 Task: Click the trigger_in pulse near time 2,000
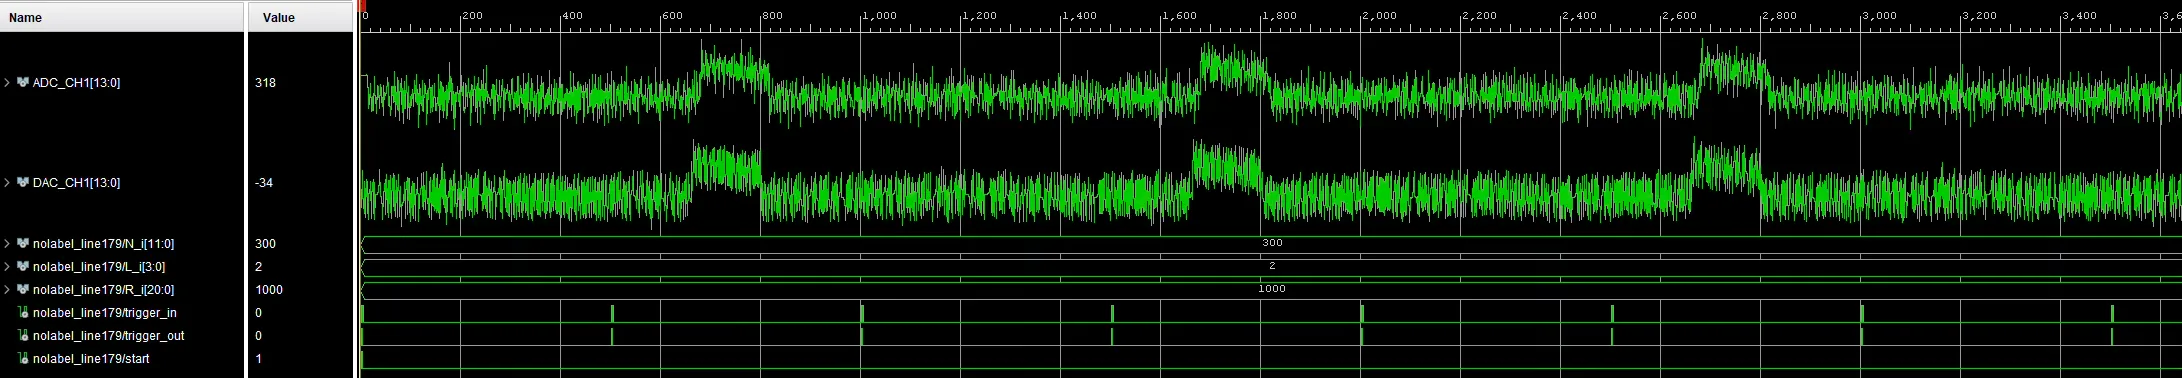(x=1362, y=313)
